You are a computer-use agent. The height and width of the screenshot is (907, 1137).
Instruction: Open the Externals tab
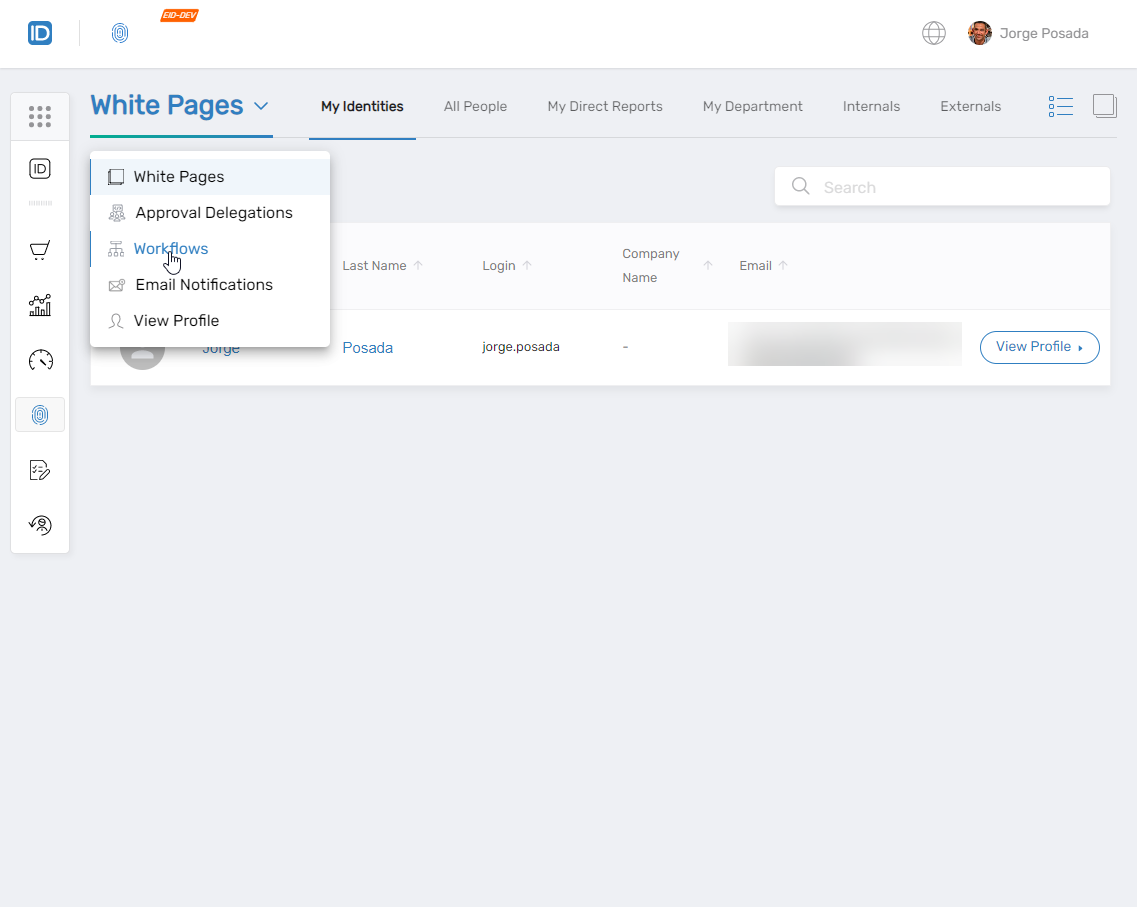(x=970, y=105)
